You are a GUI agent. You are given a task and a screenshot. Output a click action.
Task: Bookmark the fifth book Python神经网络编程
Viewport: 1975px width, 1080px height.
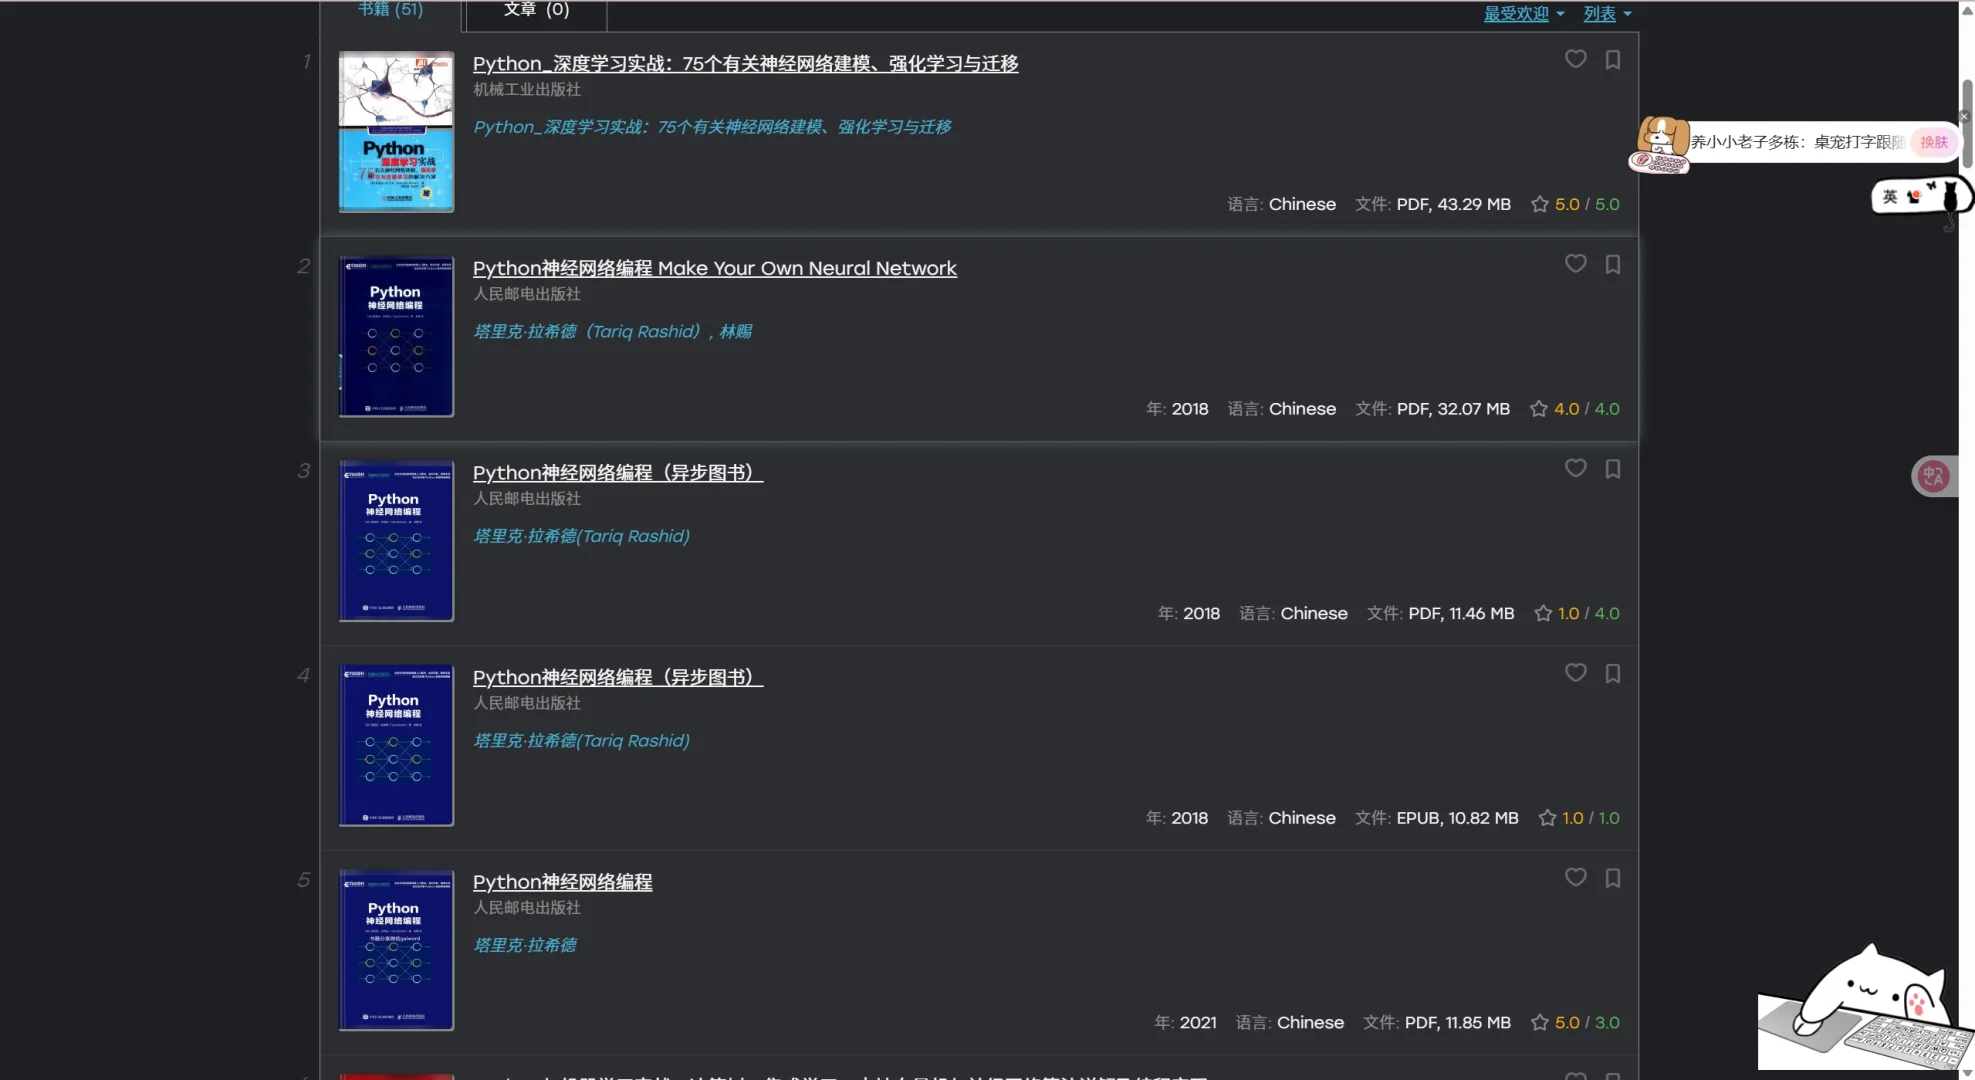tap(1612, 878)
